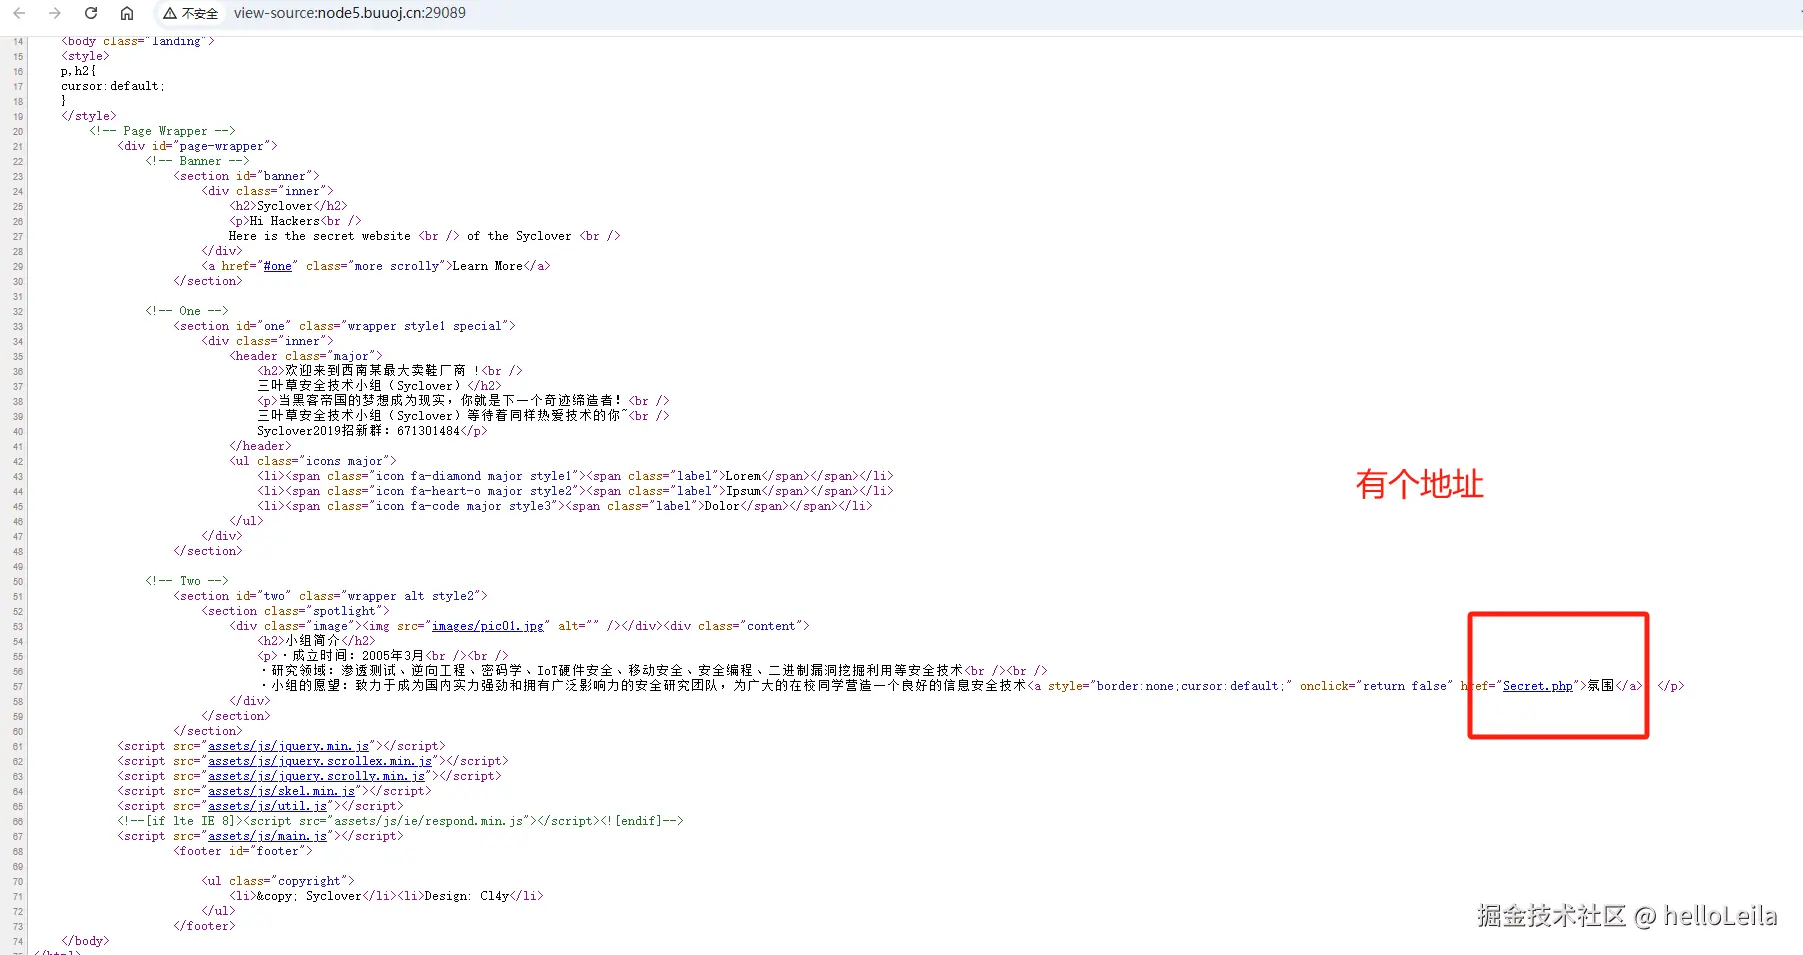Go back using the browser back arrow
The image size is (1803, 955).
19,13
